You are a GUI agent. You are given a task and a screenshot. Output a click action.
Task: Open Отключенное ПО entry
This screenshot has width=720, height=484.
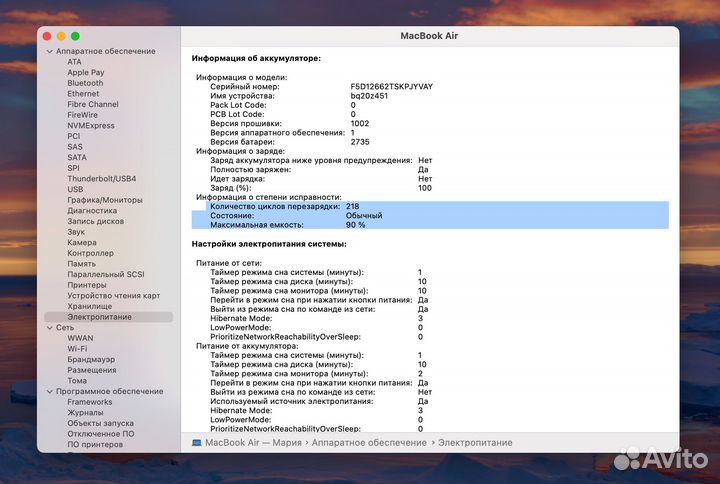click(x=101, y=434)
